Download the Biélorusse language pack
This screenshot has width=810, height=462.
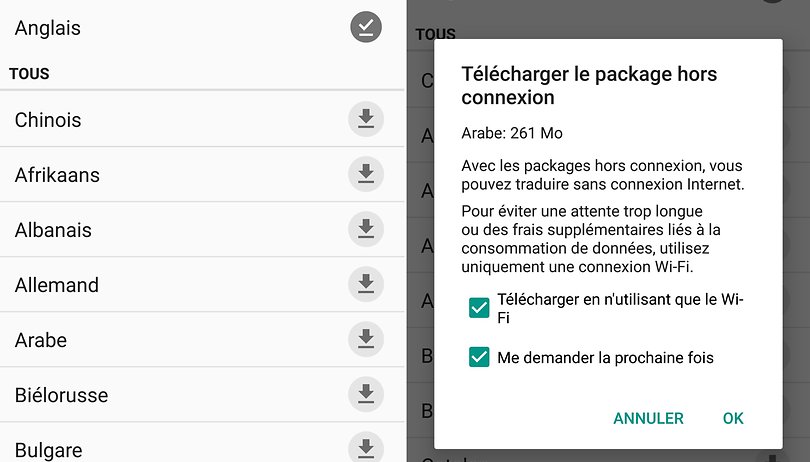[x=366, y=394]
